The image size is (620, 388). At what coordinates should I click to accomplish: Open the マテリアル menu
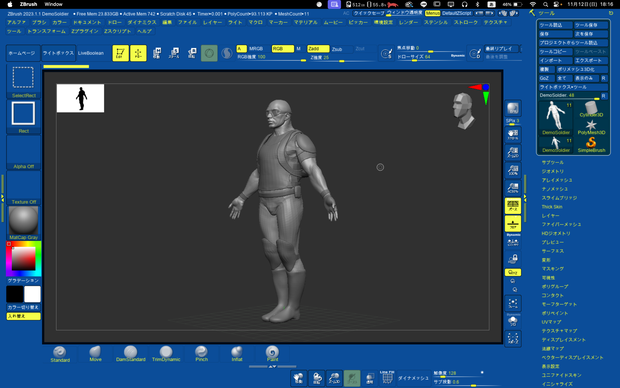coord(306,23)
